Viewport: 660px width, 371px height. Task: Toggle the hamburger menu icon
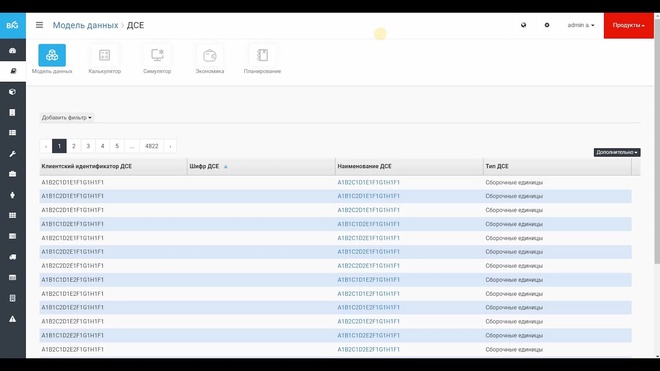click(x=39, y=25)
